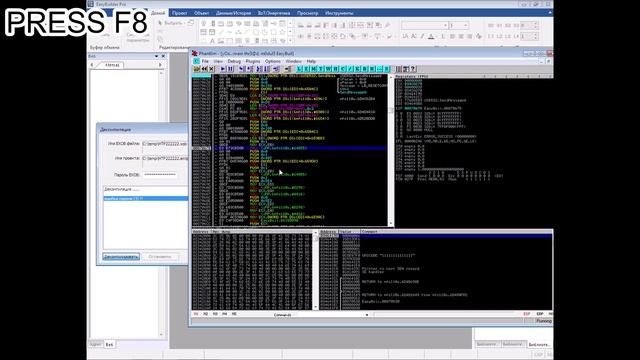Click the disassembly pane vertical scrollbar

[x=391, y=150]
